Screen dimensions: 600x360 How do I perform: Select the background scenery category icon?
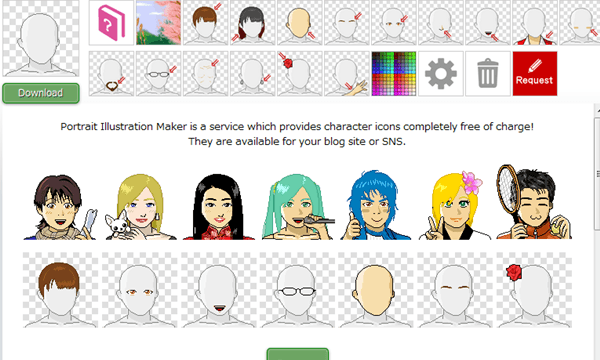[x=158, y=23]
